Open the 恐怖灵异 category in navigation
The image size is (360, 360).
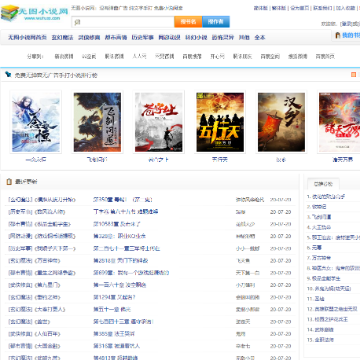(x=223, y=37)
